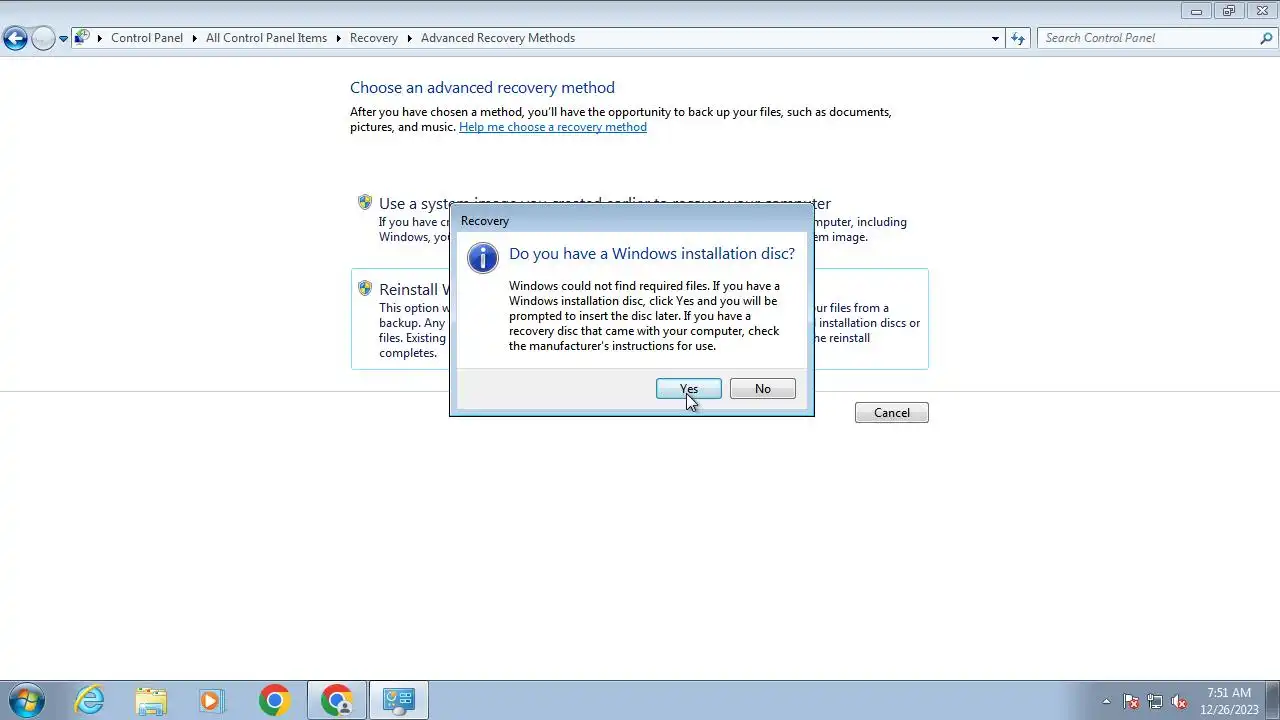Image resolution: width=1280 pixels, height=720 pixels.
Task: Open the Windows Start menu
Action: pyautogui.click(x=26, y=700)
